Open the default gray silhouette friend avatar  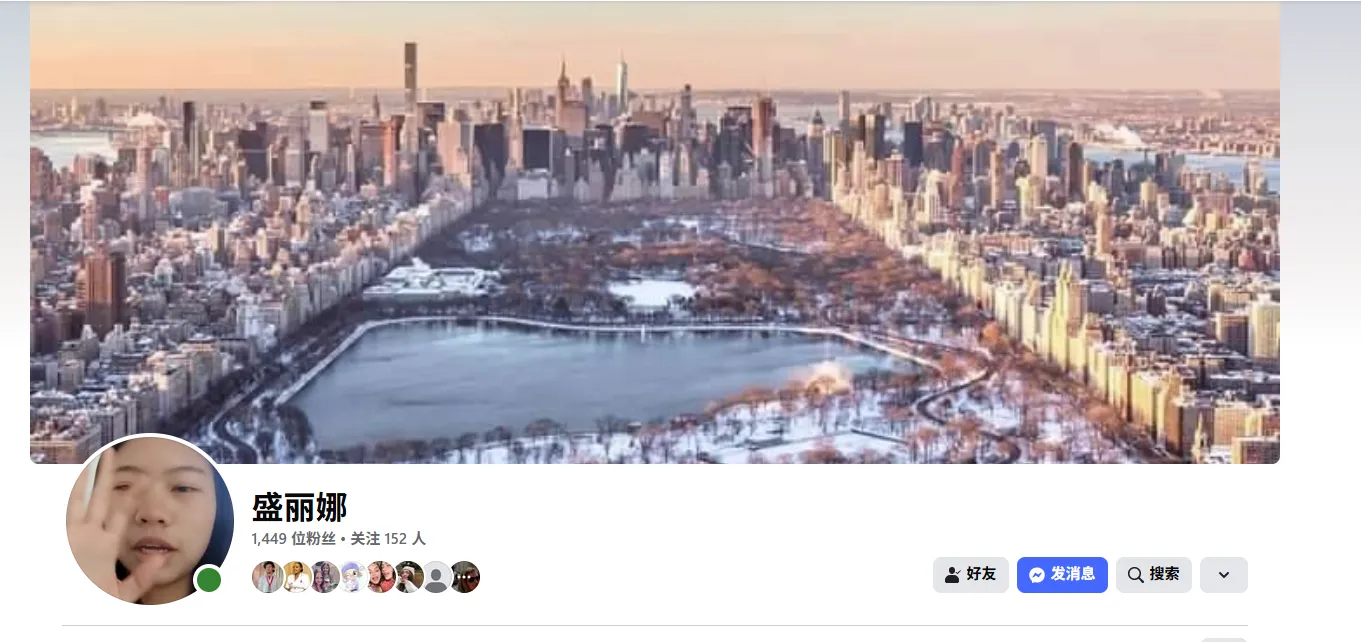click(x=436, y=577)
